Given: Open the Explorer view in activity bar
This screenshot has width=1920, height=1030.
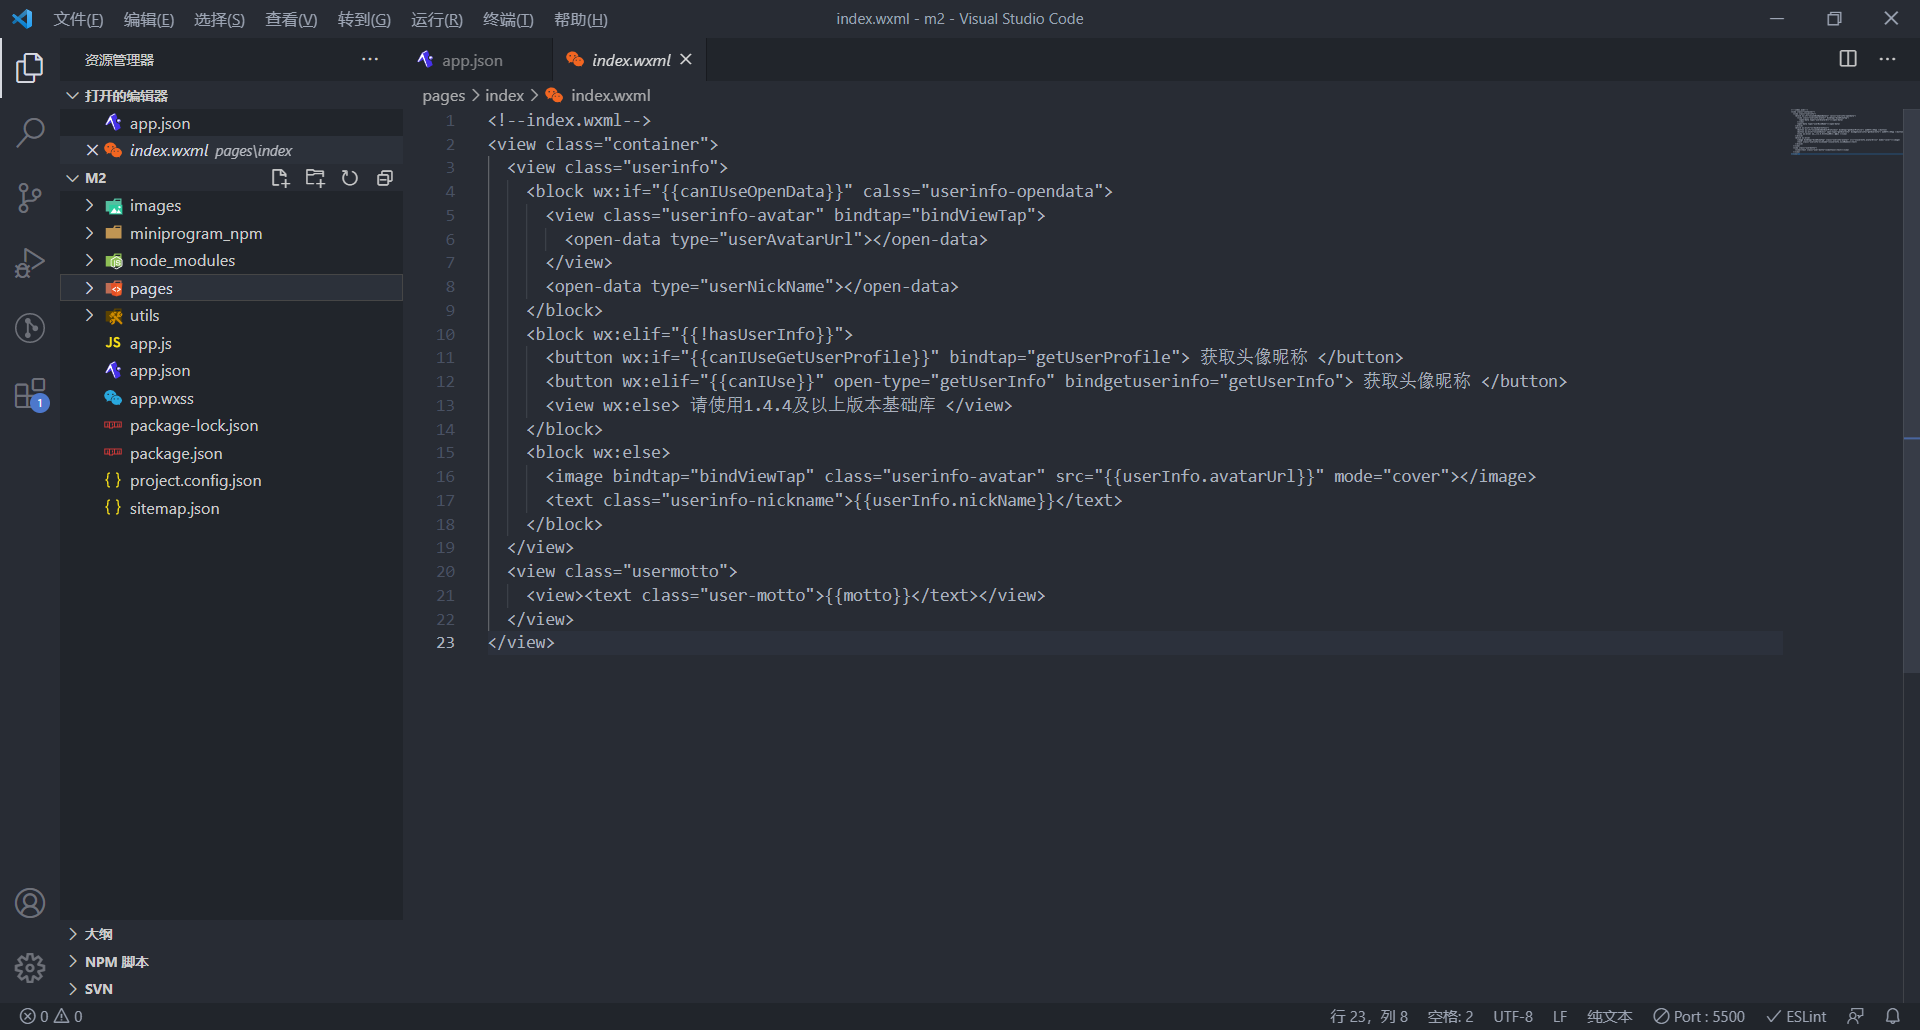Looking at the screenshot, I should point(30,68).
